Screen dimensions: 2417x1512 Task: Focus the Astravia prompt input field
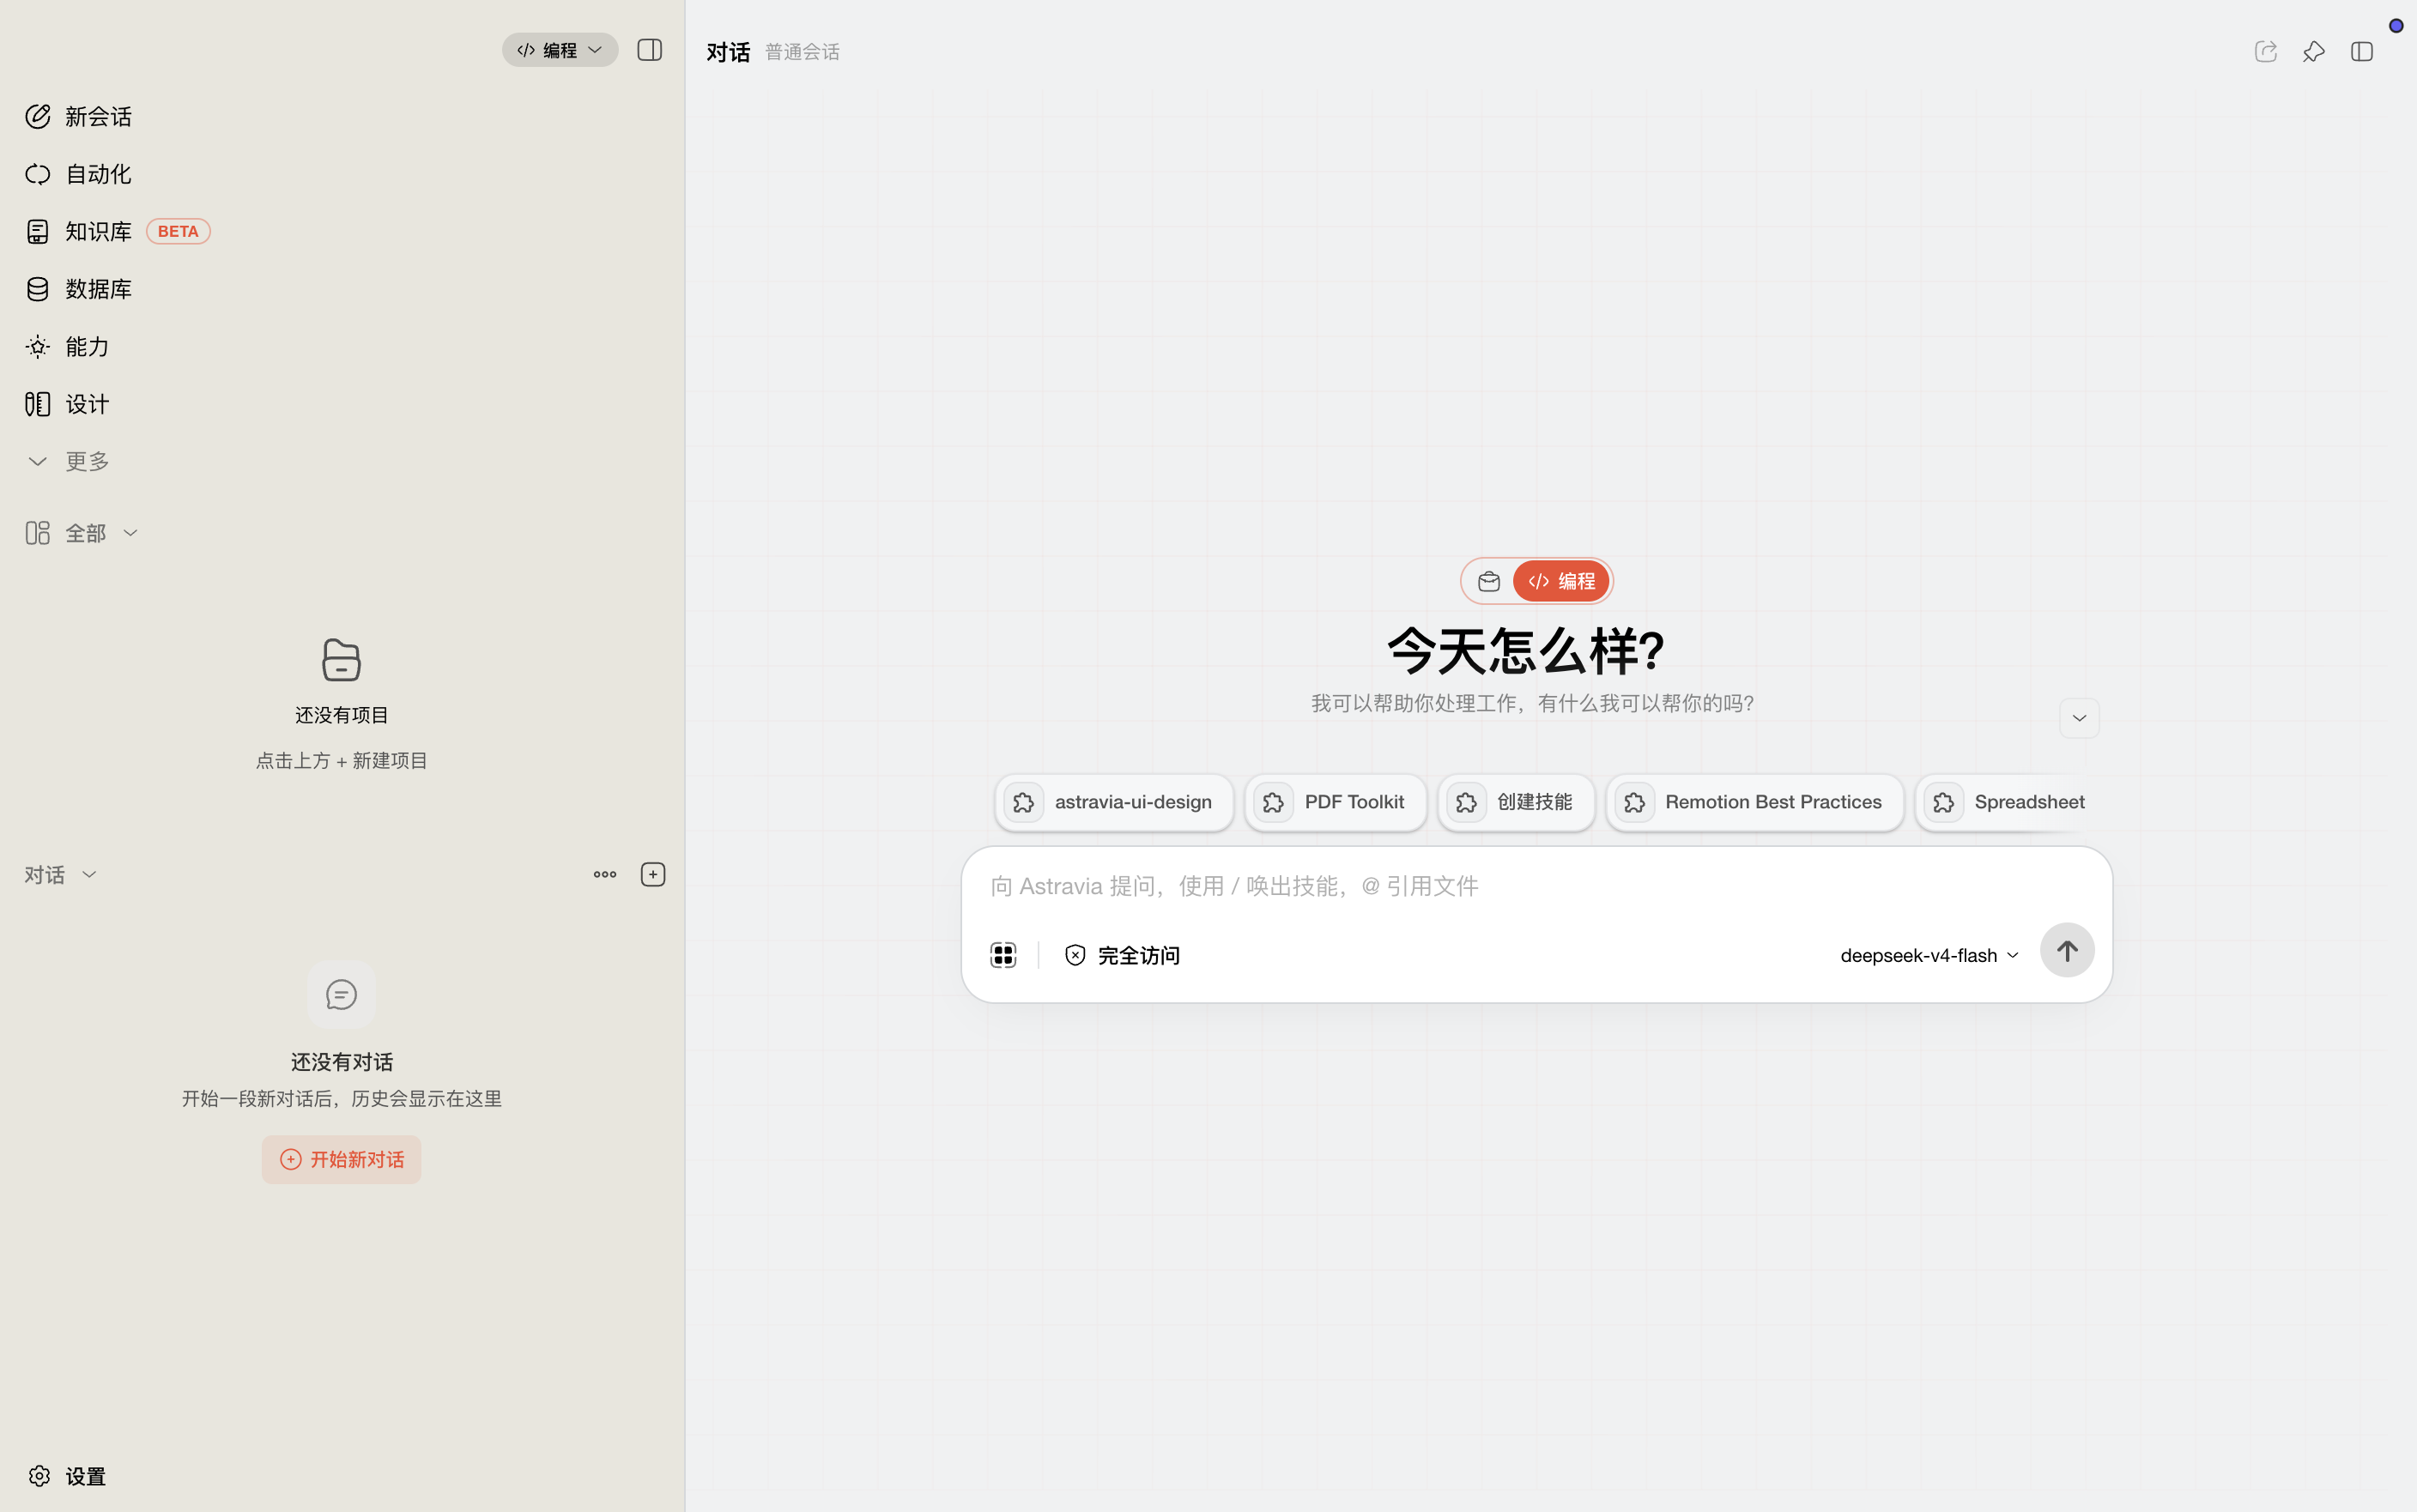[x=1537, y=887]
